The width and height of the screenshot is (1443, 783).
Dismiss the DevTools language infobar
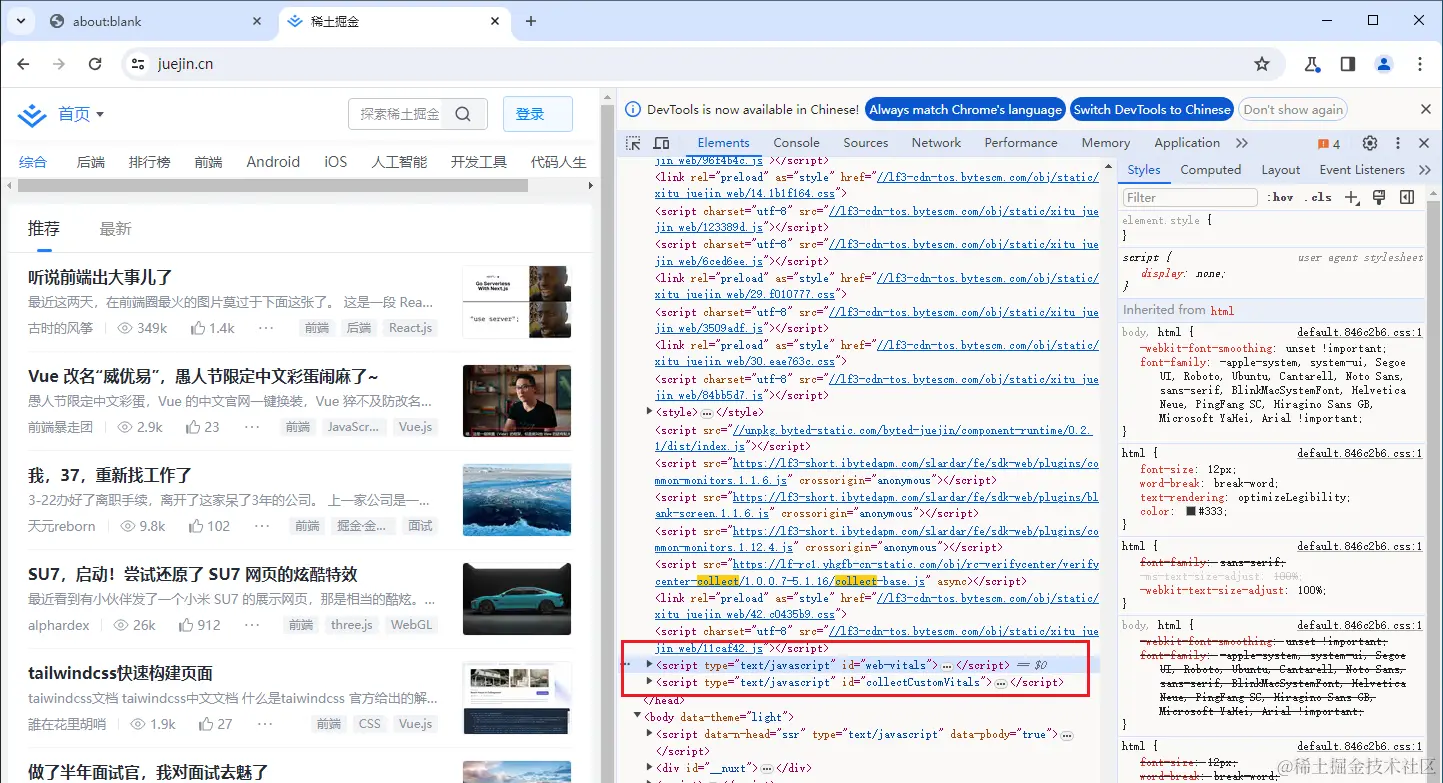(1426, 109)
